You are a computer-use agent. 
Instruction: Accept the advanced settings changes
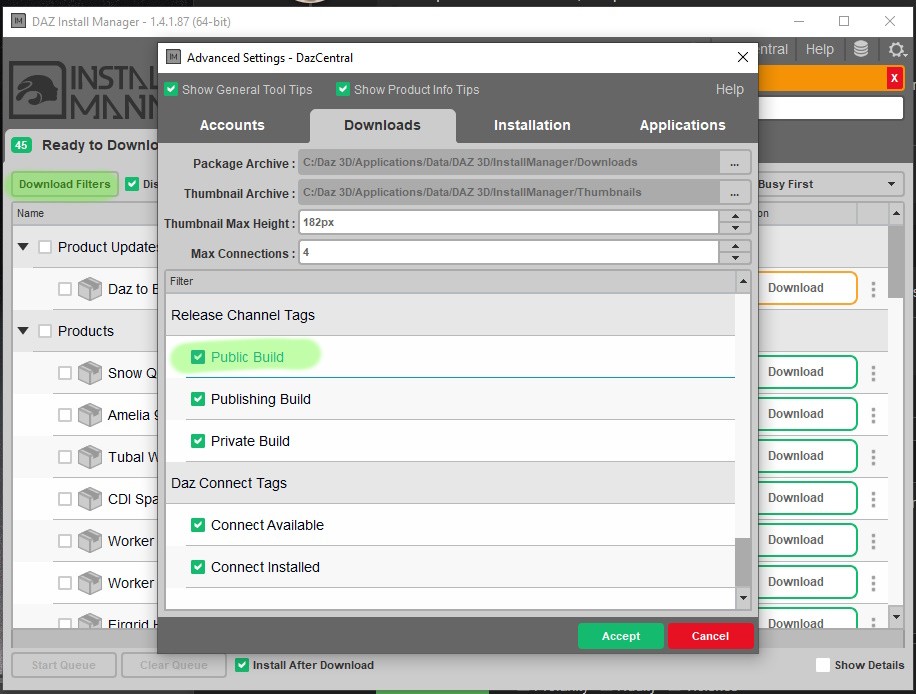click(x=620, y=636)
